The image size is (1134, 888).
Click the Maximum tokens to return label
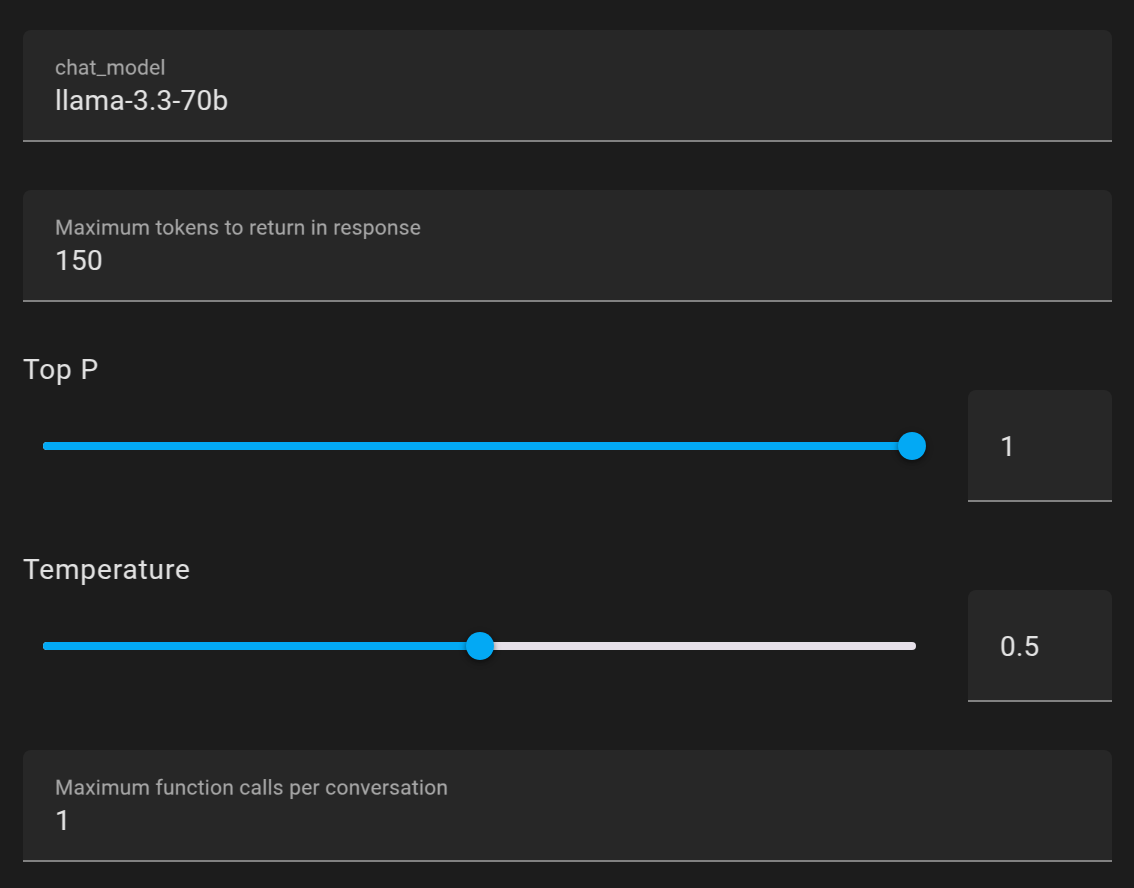pyautogui.click(x=238, y=228)
